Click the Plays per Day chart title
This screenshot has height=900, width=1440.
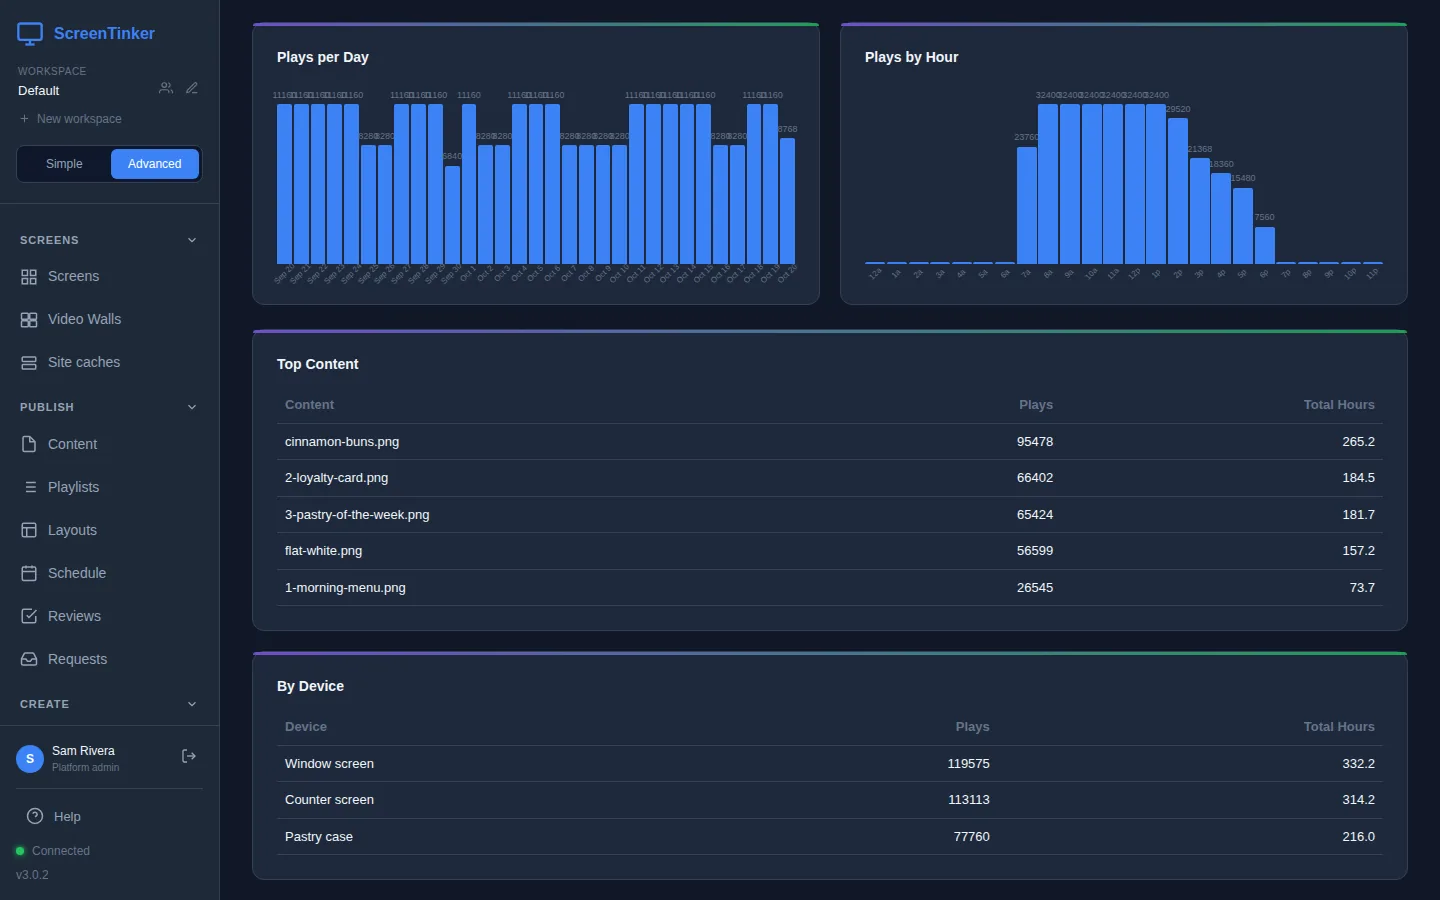click(323, 57)
